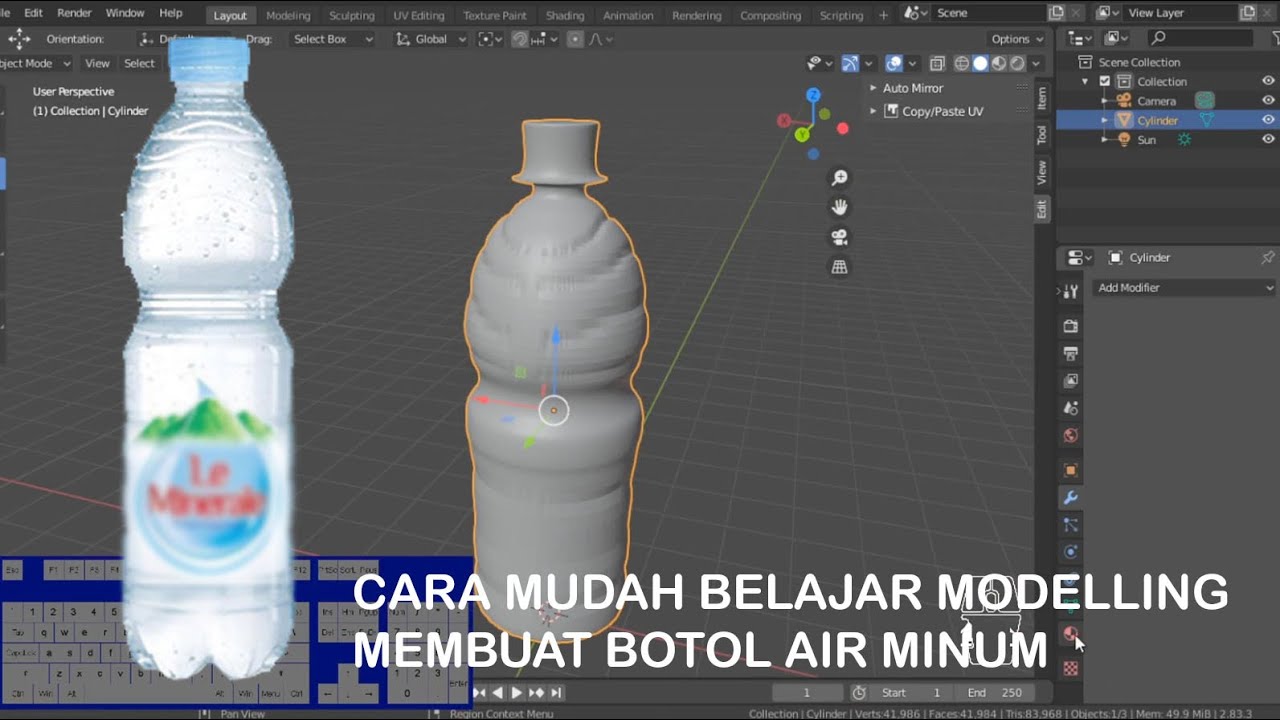Open the Modifier properties blue wrench icon
Image resolution: width=1280 pixels, height=720 pixels.
click(x=1070, y=497)
